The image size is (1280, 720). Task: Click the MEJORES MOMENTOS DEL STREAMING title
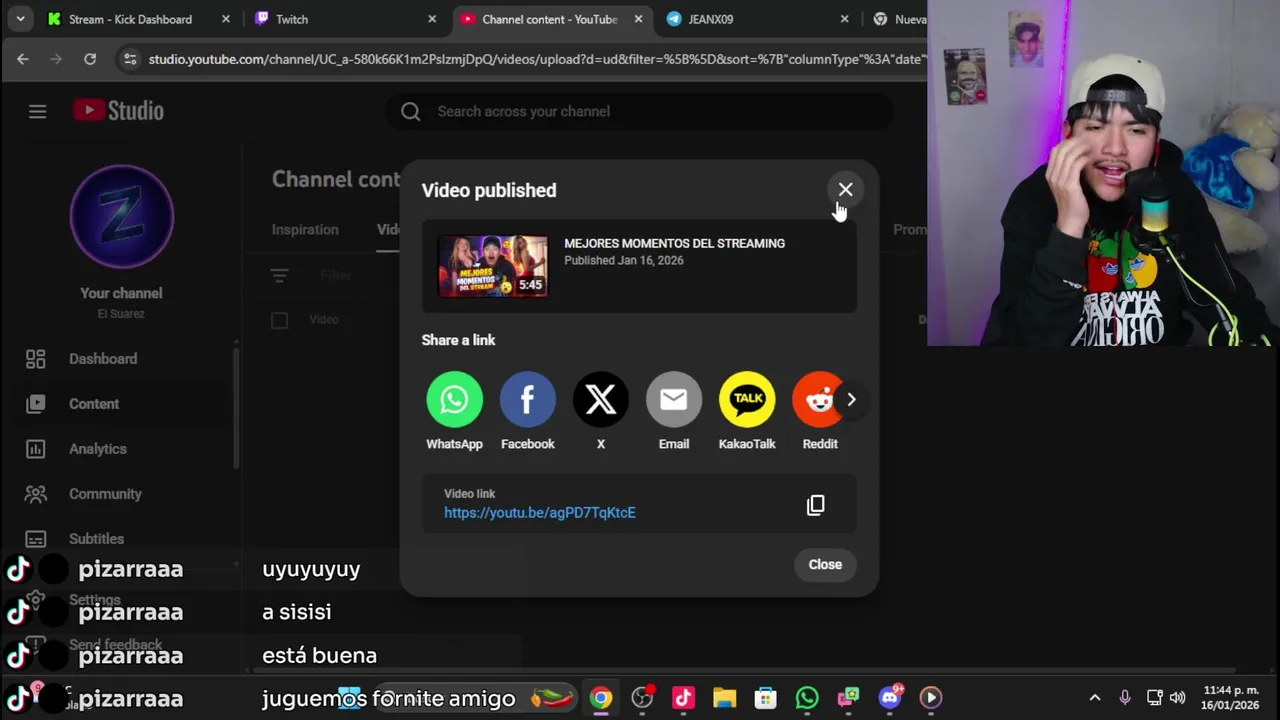tap(674, 243)
